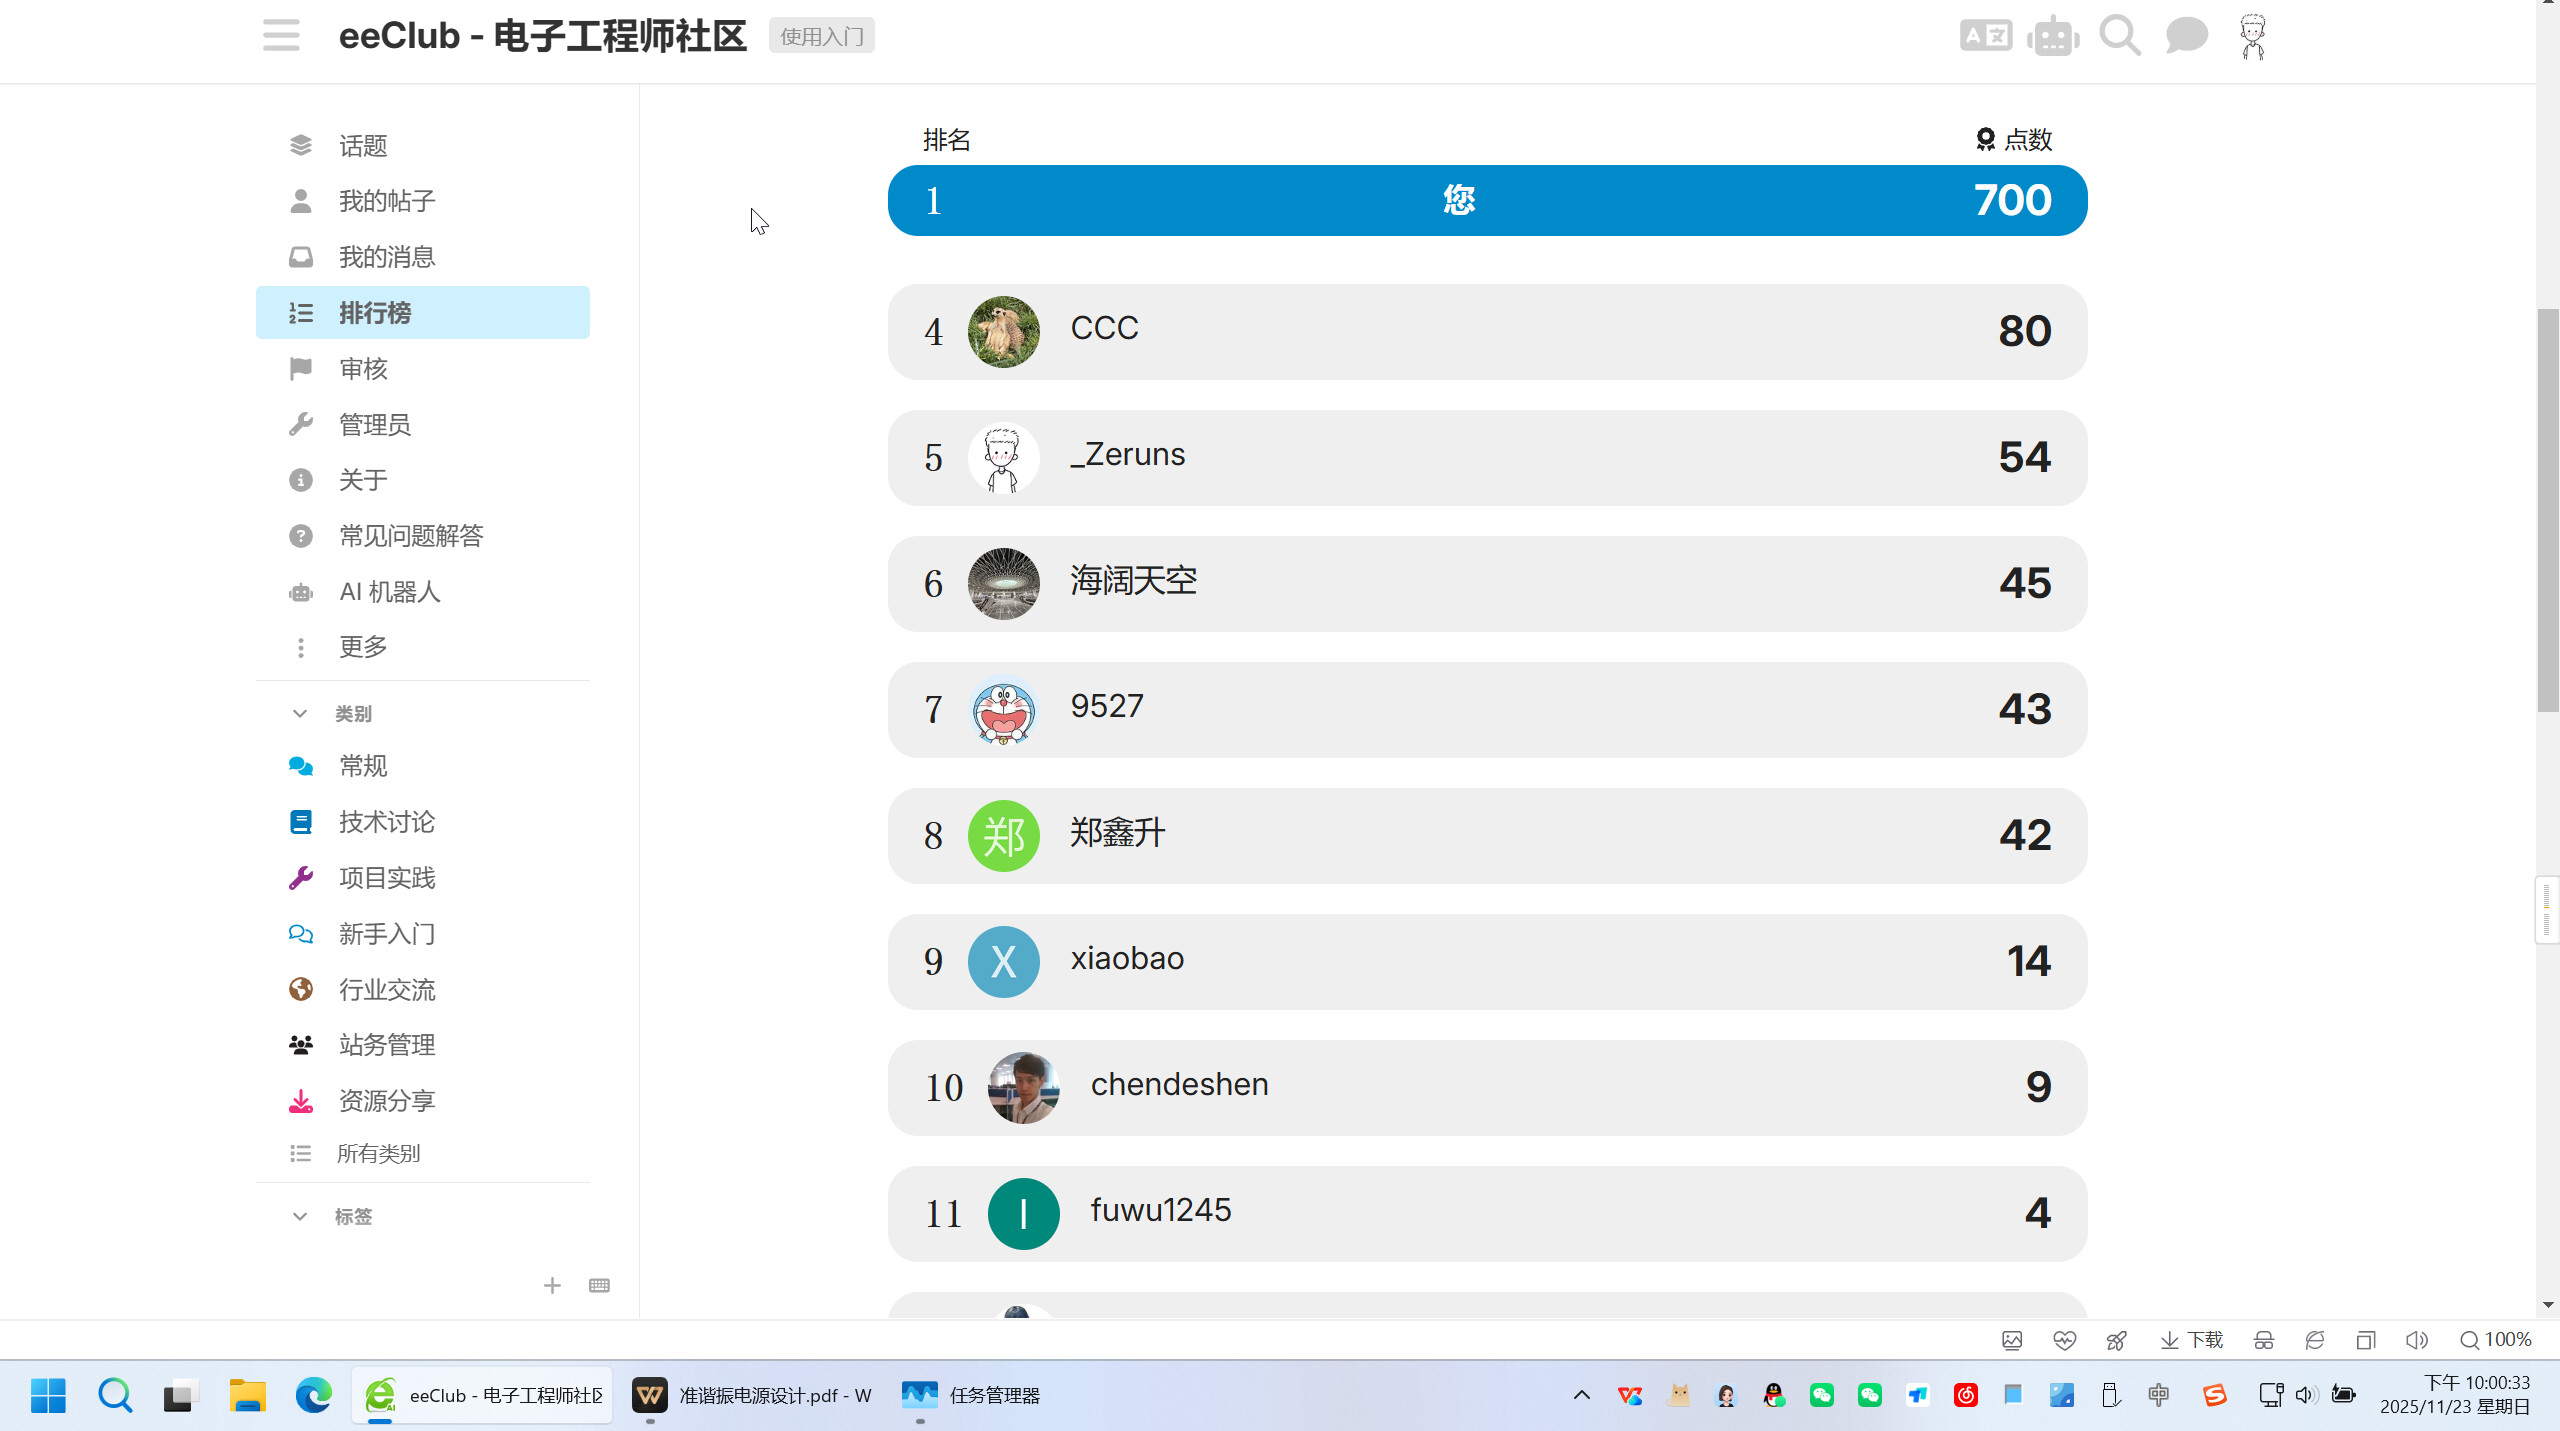
Task: Open the chat bubble icon in header
Action: coord(2186,36)
